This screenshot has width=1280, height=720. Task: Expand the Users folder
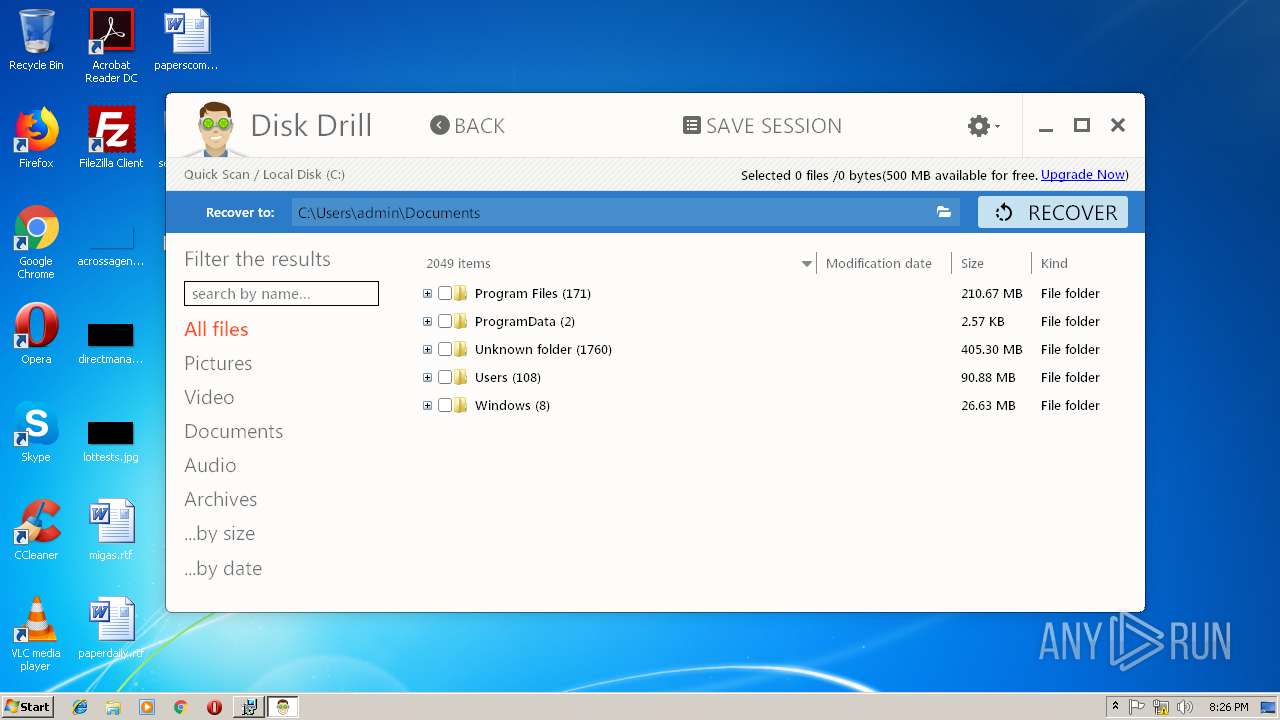tap(427, 377)
